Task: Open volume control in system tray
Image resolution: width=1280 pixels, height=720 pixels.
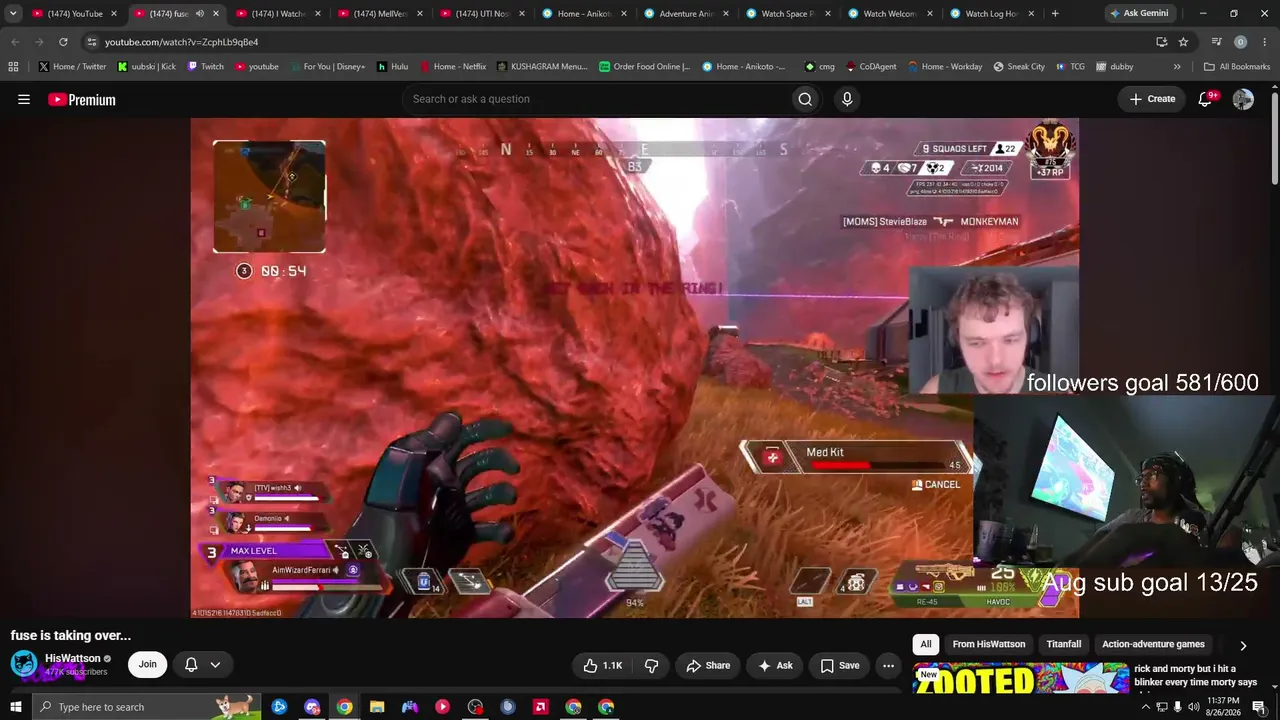Action: pos(1193,707)
